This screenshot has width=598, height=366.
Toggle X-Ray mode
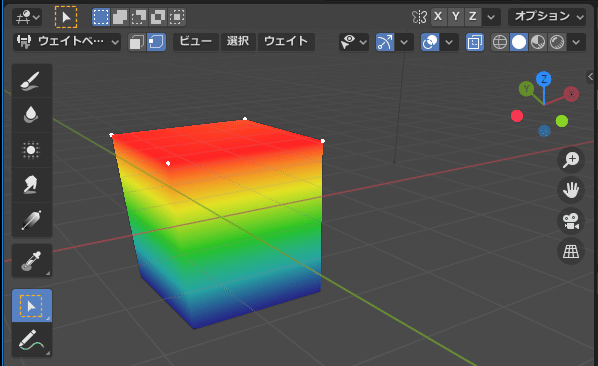coord(475,42)
